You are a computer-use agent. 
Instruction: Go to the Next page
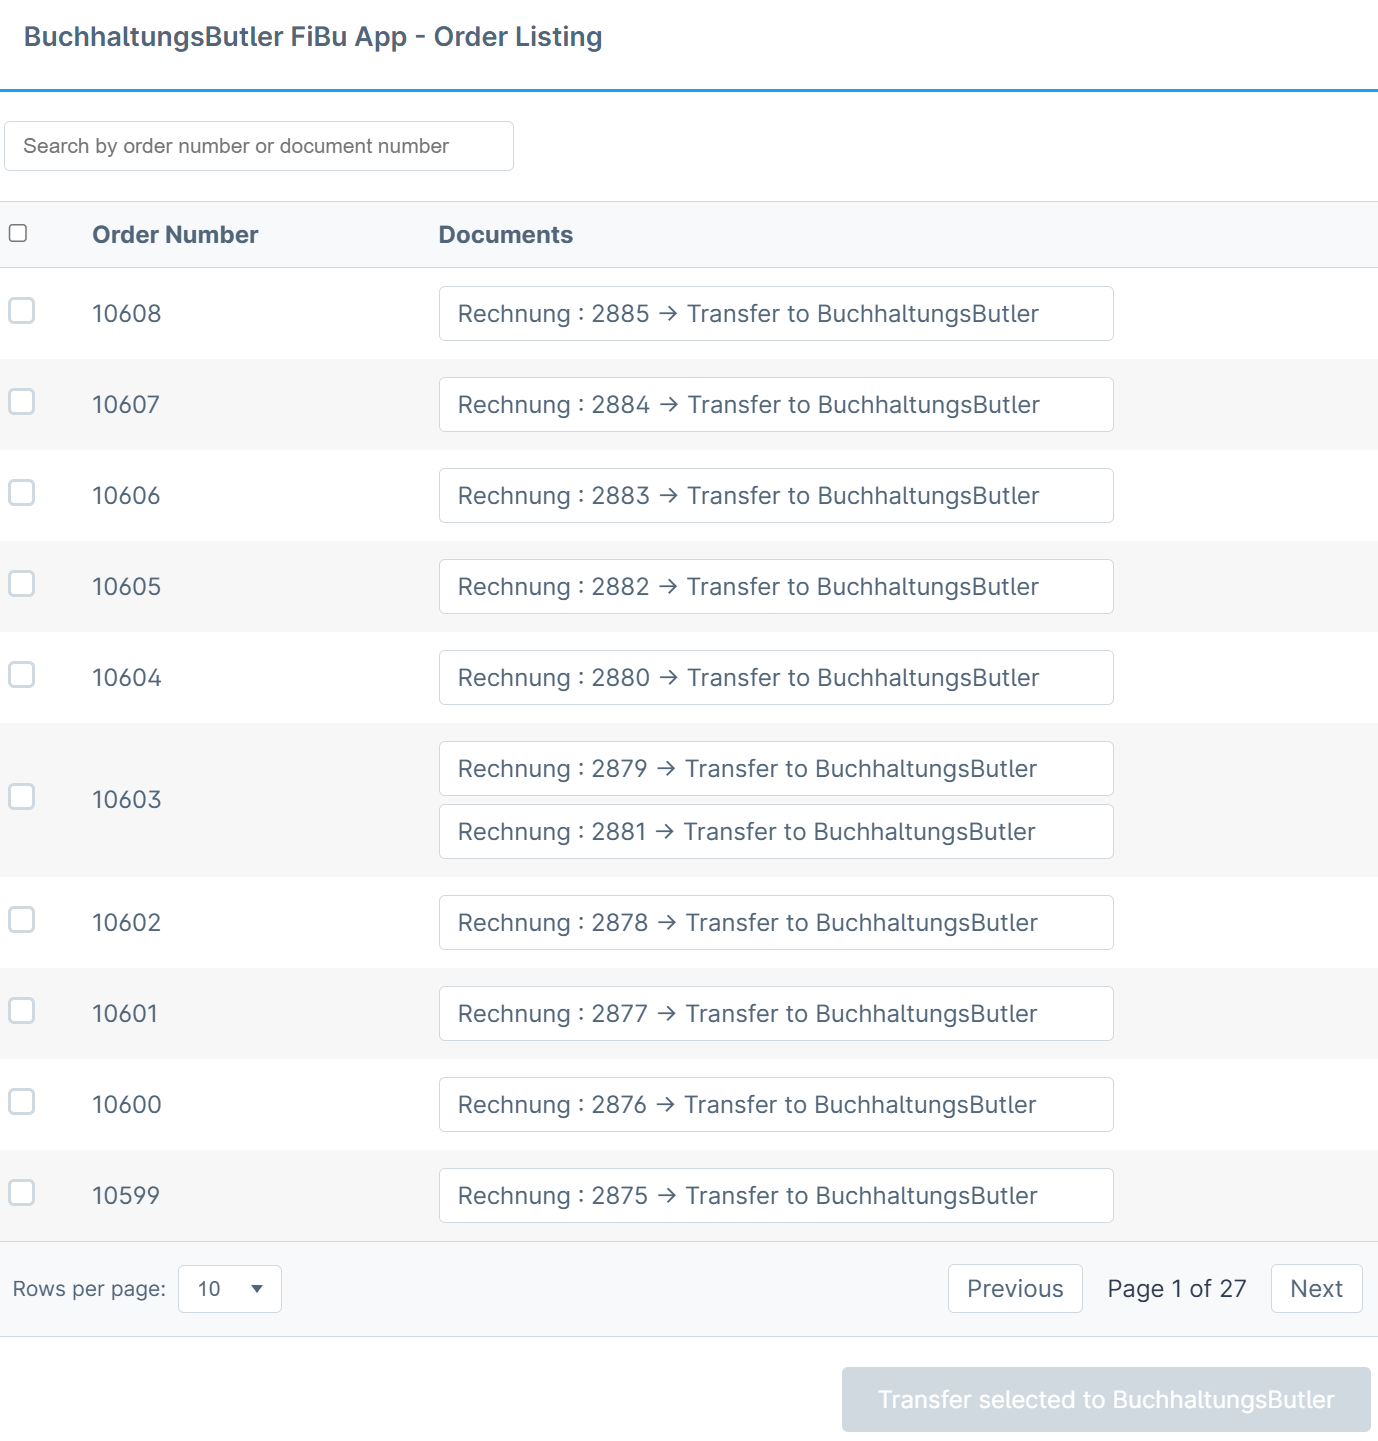[1316, 1289]
